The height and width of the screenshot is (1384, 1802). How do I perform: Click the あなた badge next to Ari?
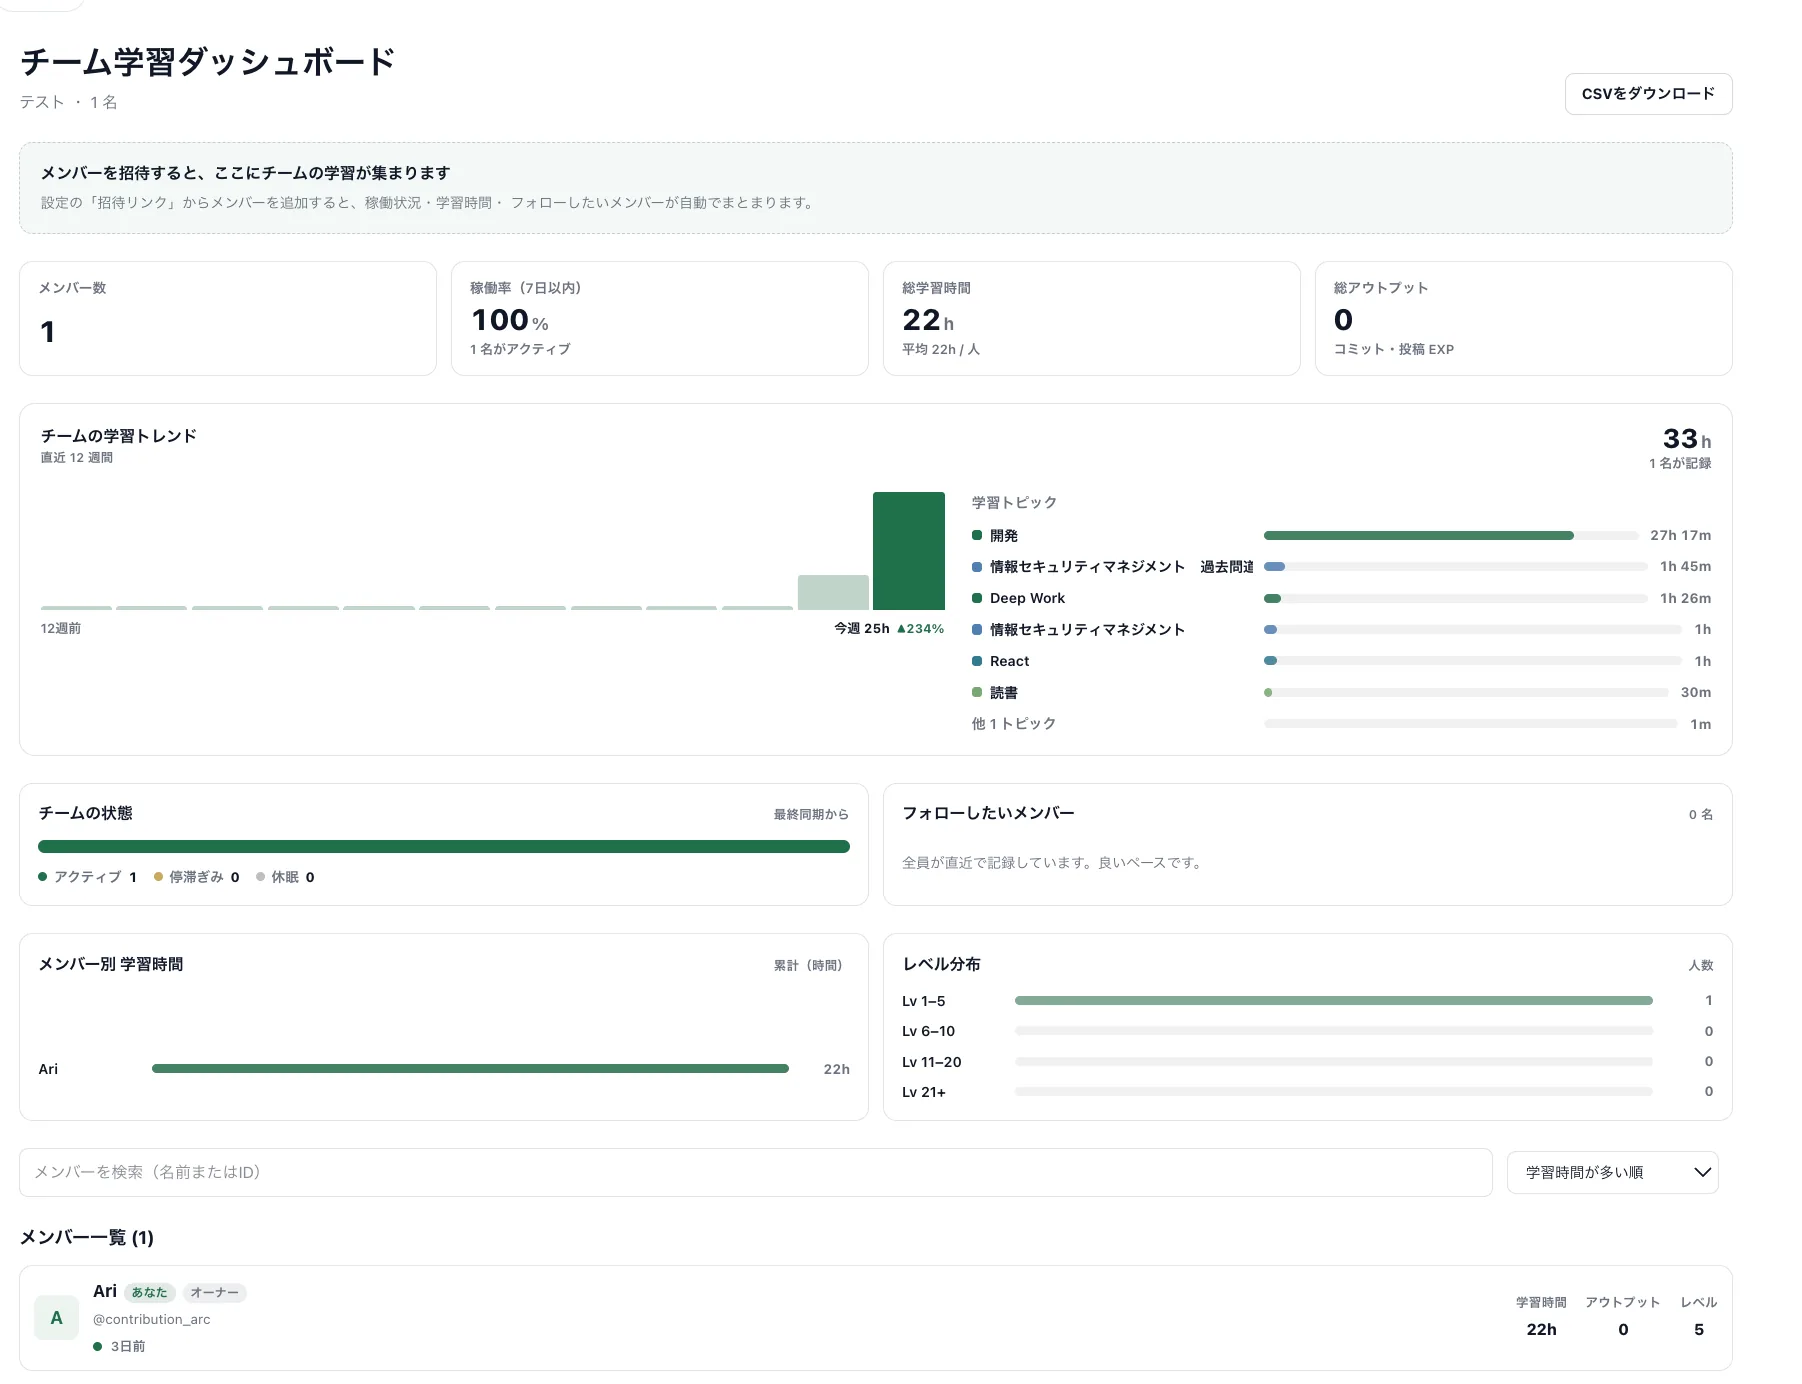pos(150,1292)
